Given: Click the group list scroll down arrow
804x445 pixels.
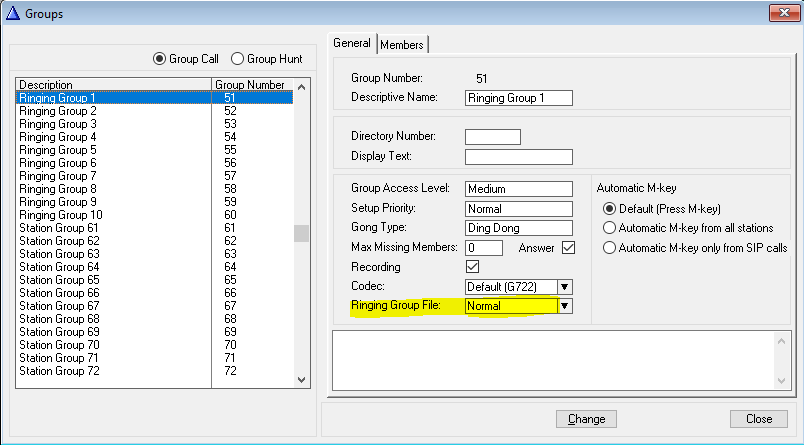Looking at the screenshot, I should [302, 380].
